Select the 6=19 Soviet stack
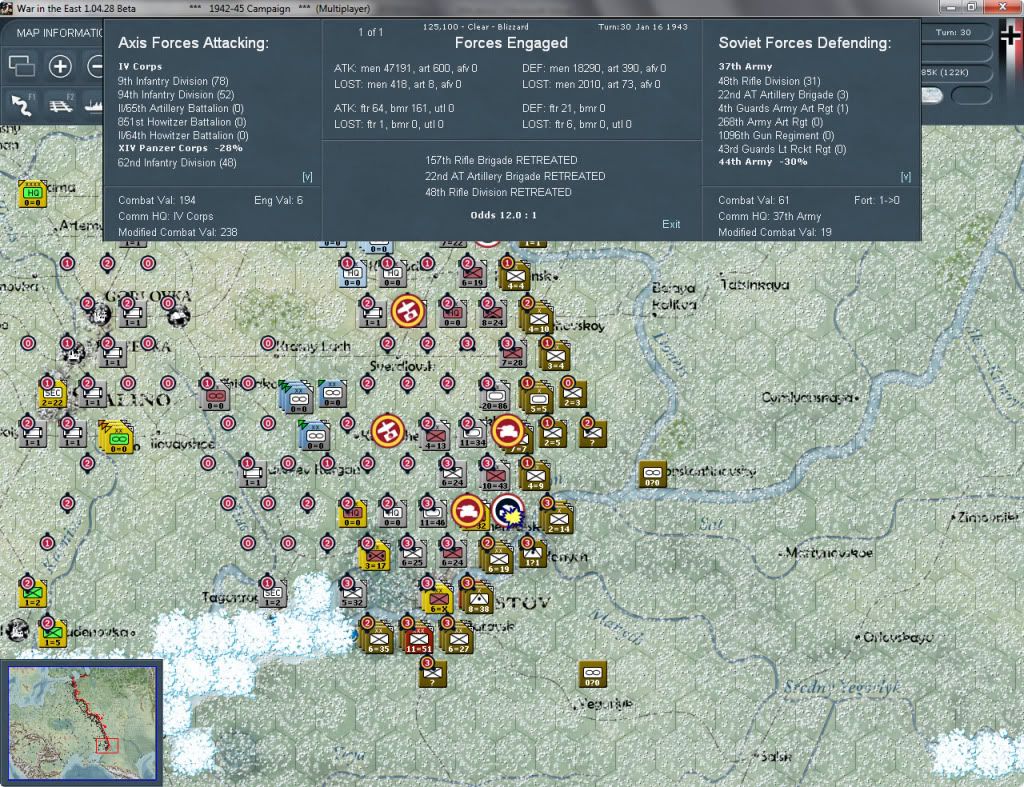This screenshot has width=1024, height=787. 498,560
